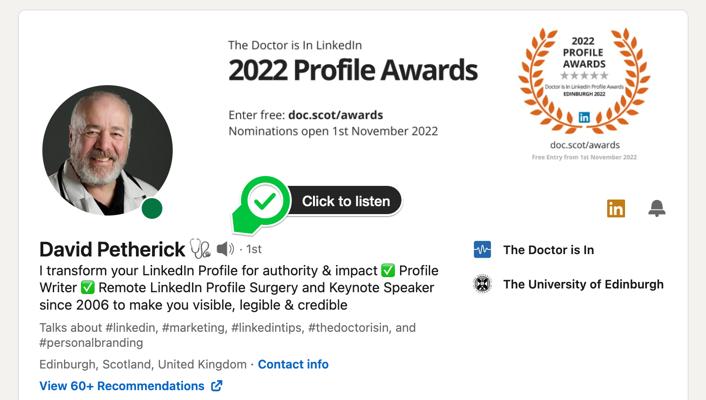The width and height of the screenshot is (706, 400).
Task: Play the name pronunciation speaker icon
Action: [225, 249]
